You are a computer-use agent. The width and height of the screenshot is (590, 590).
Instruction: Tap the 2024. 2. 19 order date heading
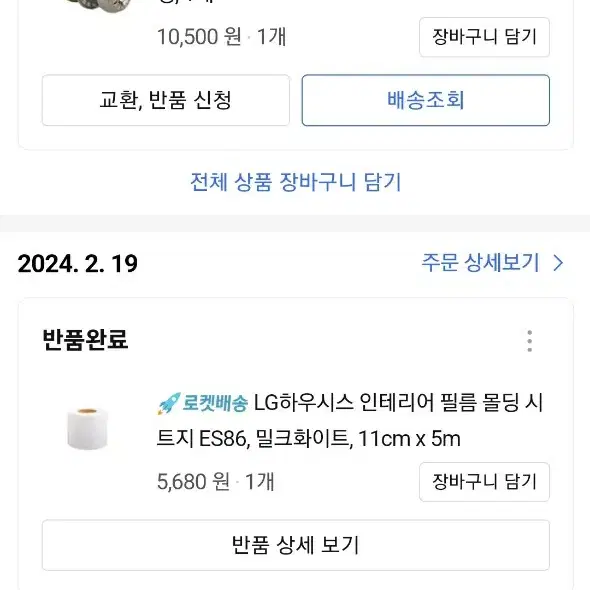tap(78, 263)
